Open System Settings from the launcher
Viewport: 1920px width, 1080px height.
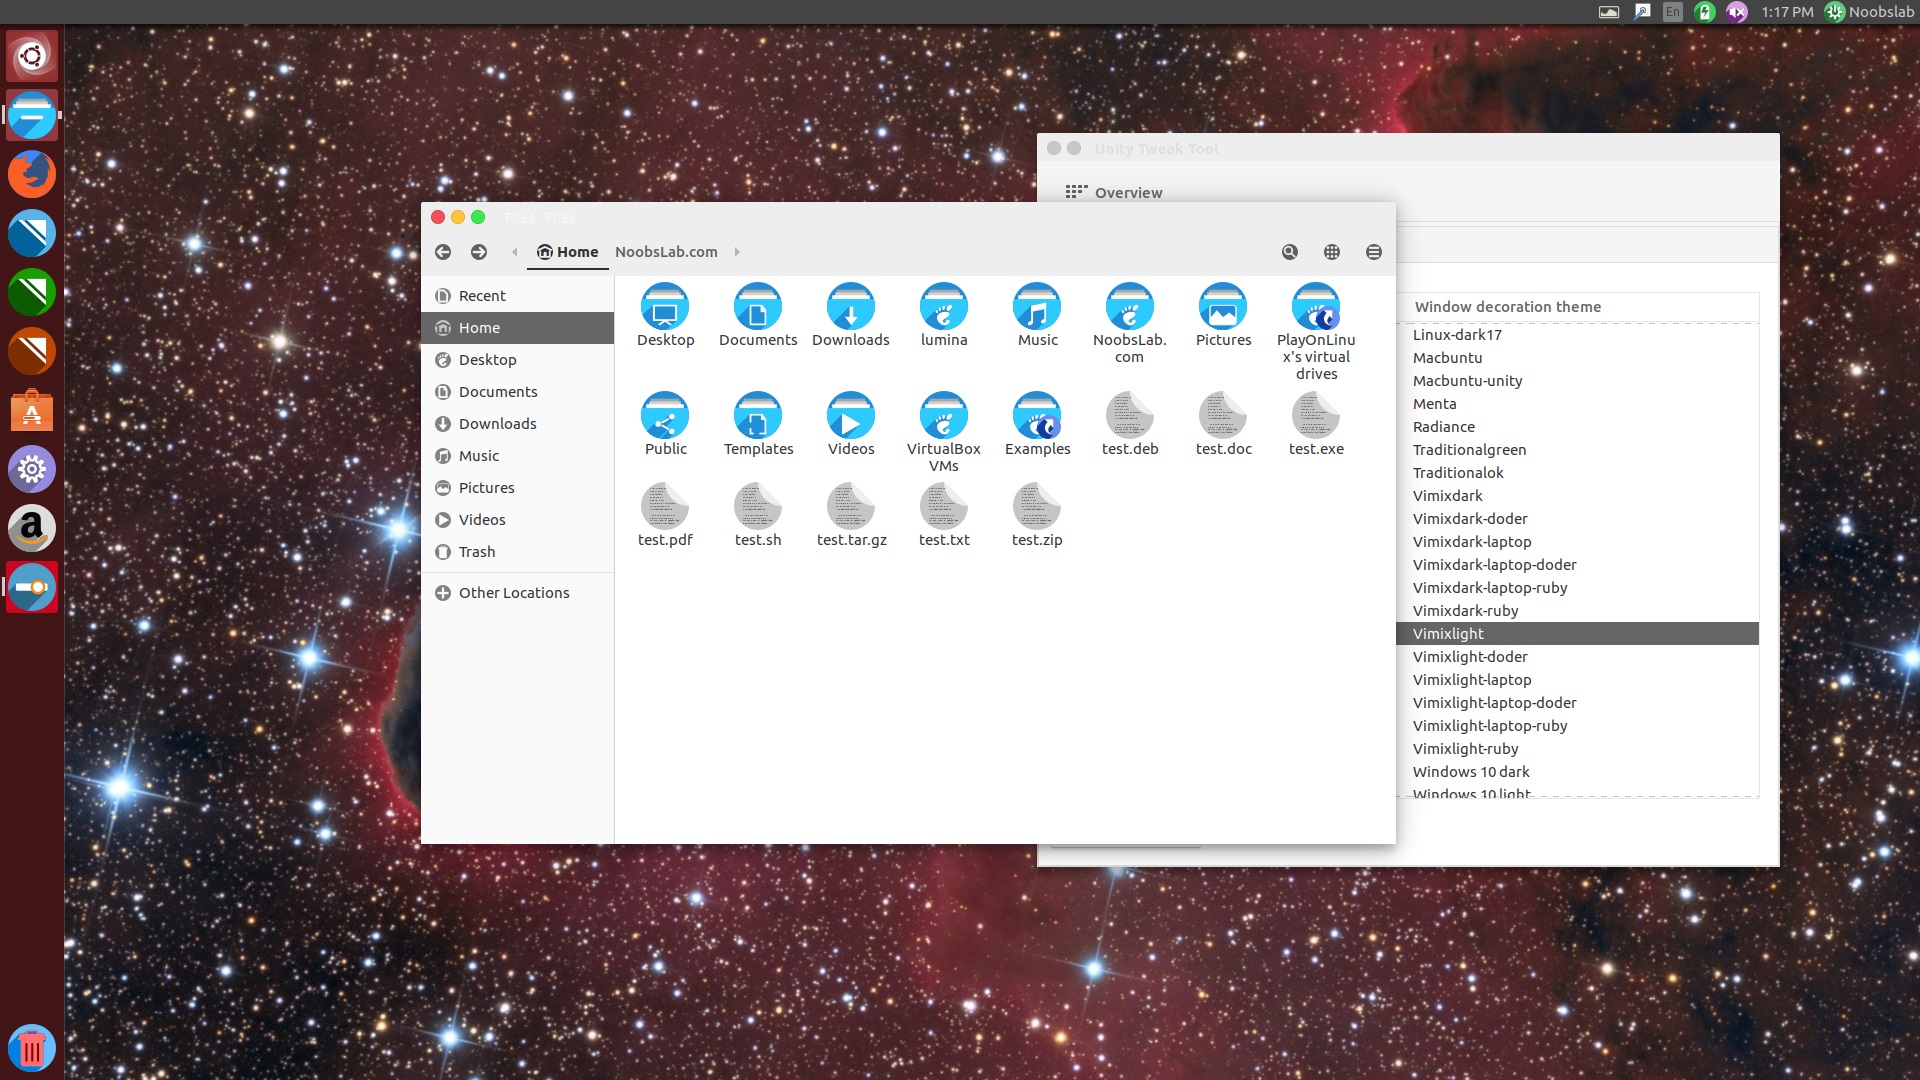pyautogui.click(x=32, y=469)
